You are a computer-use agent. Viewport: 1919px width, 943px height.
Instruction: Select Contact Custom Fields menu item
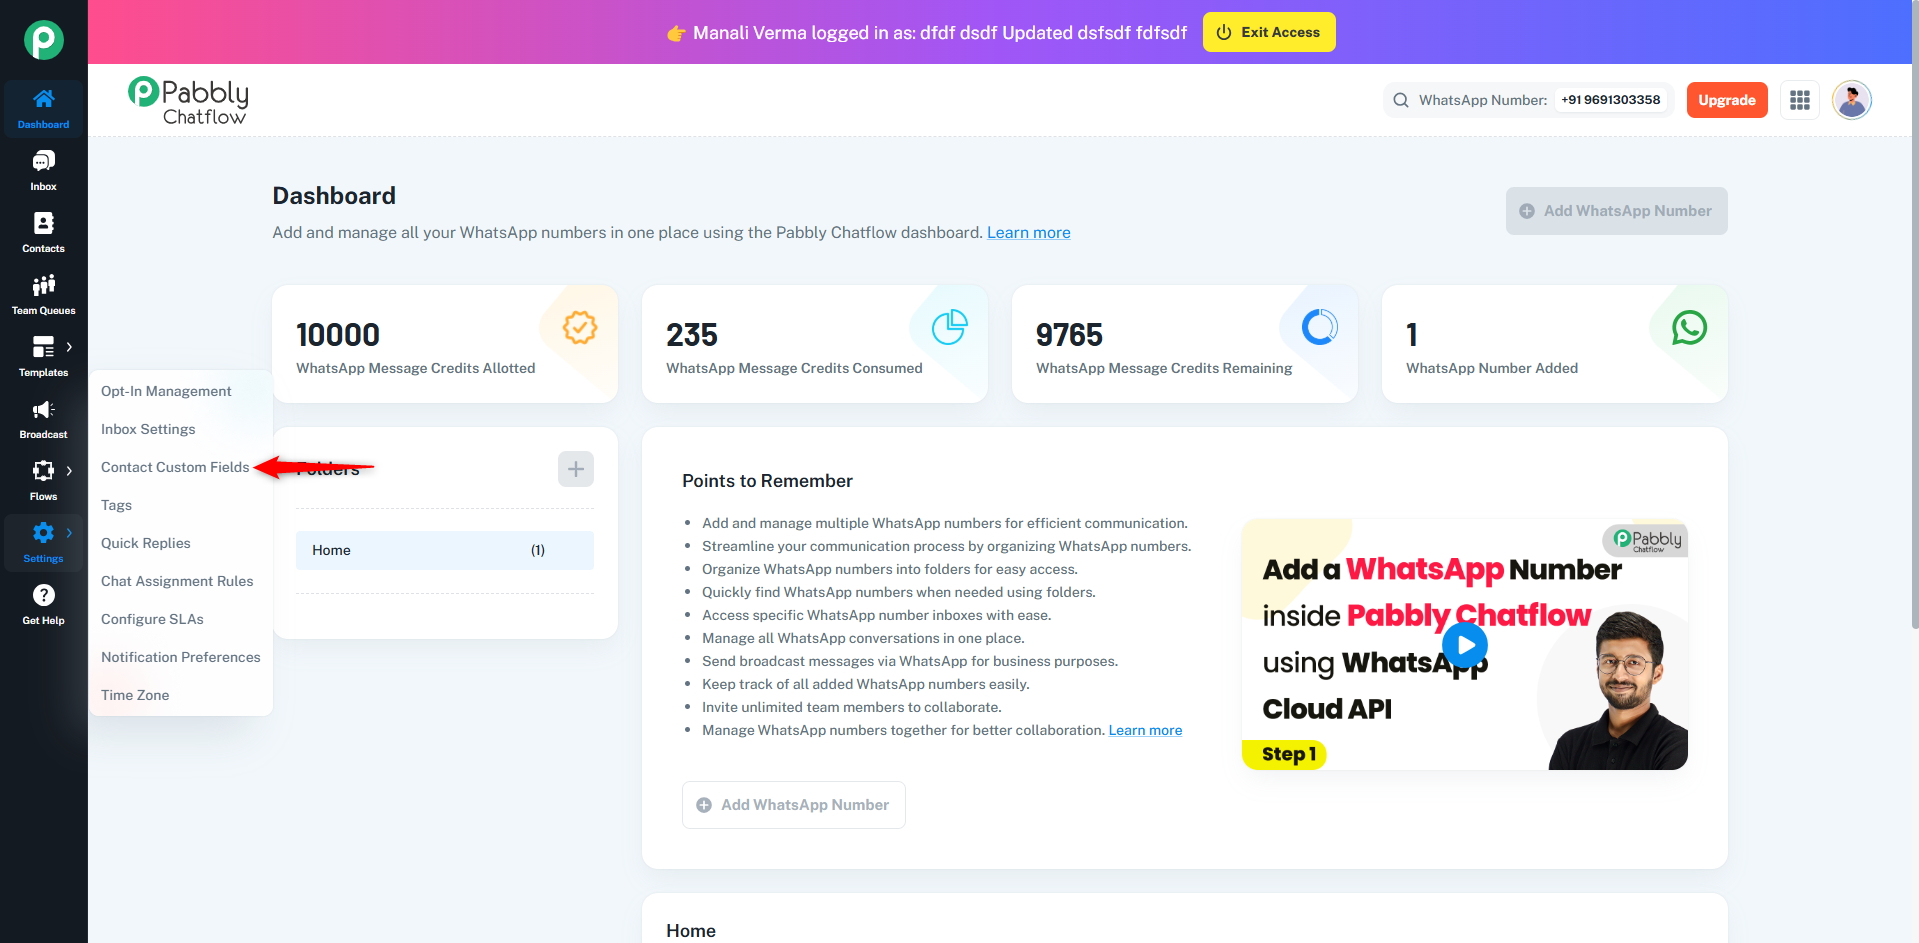coord(175,467)
